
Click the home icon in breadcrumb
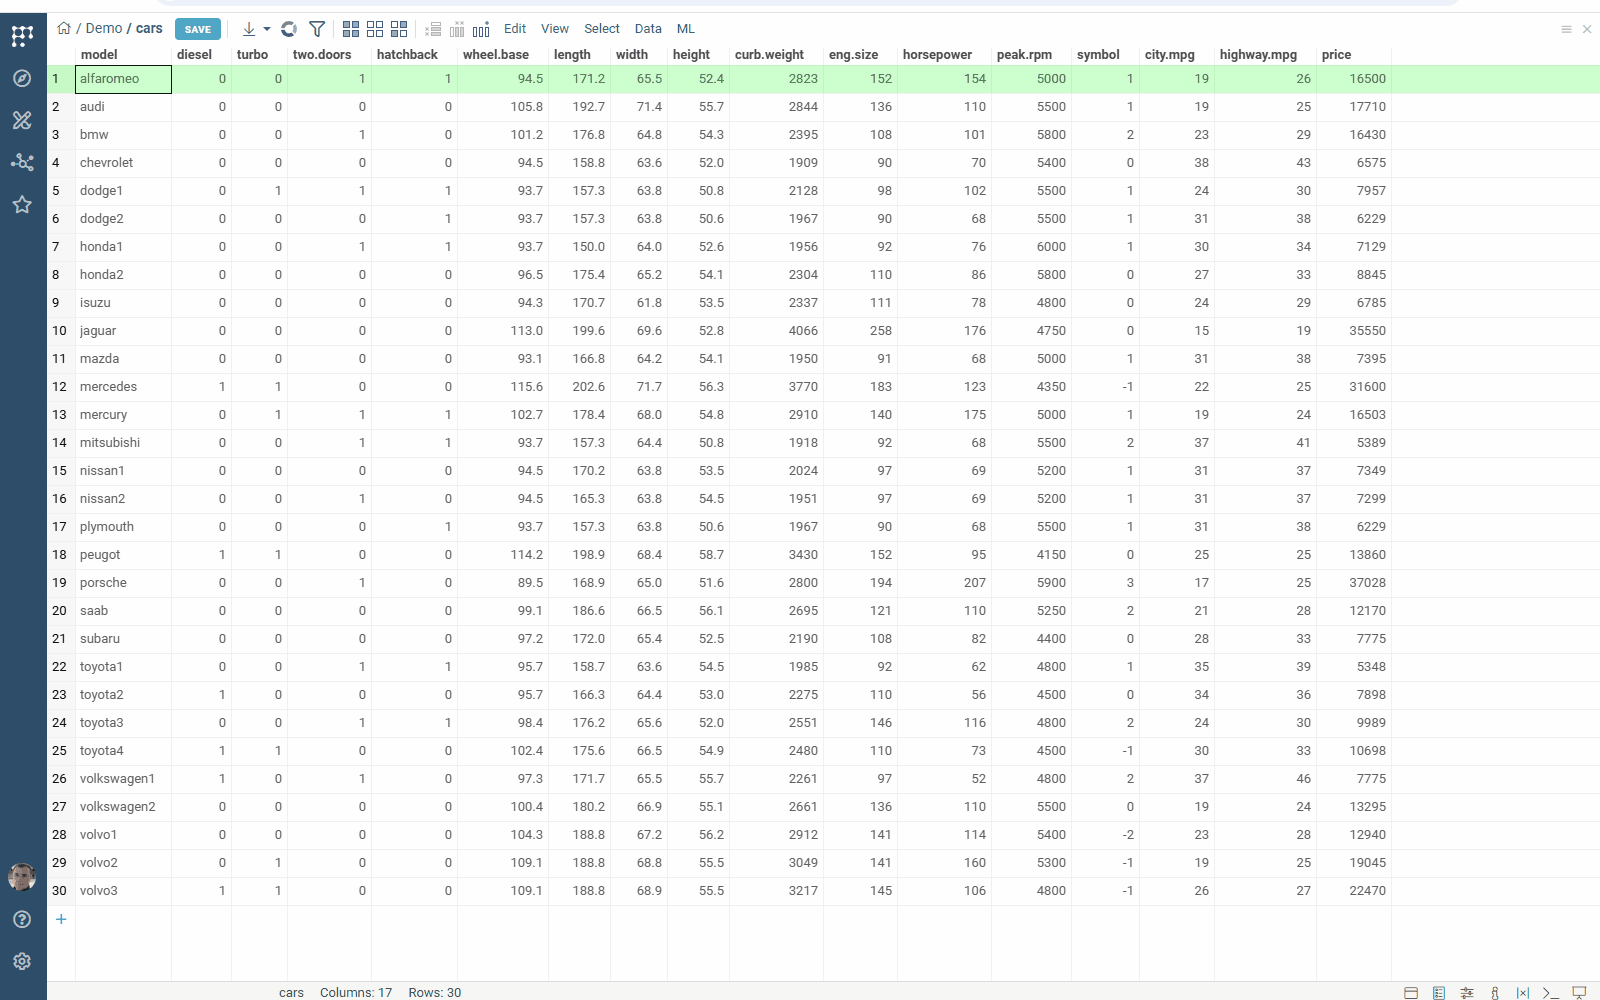pyautogui.click(x=64, y=28)
